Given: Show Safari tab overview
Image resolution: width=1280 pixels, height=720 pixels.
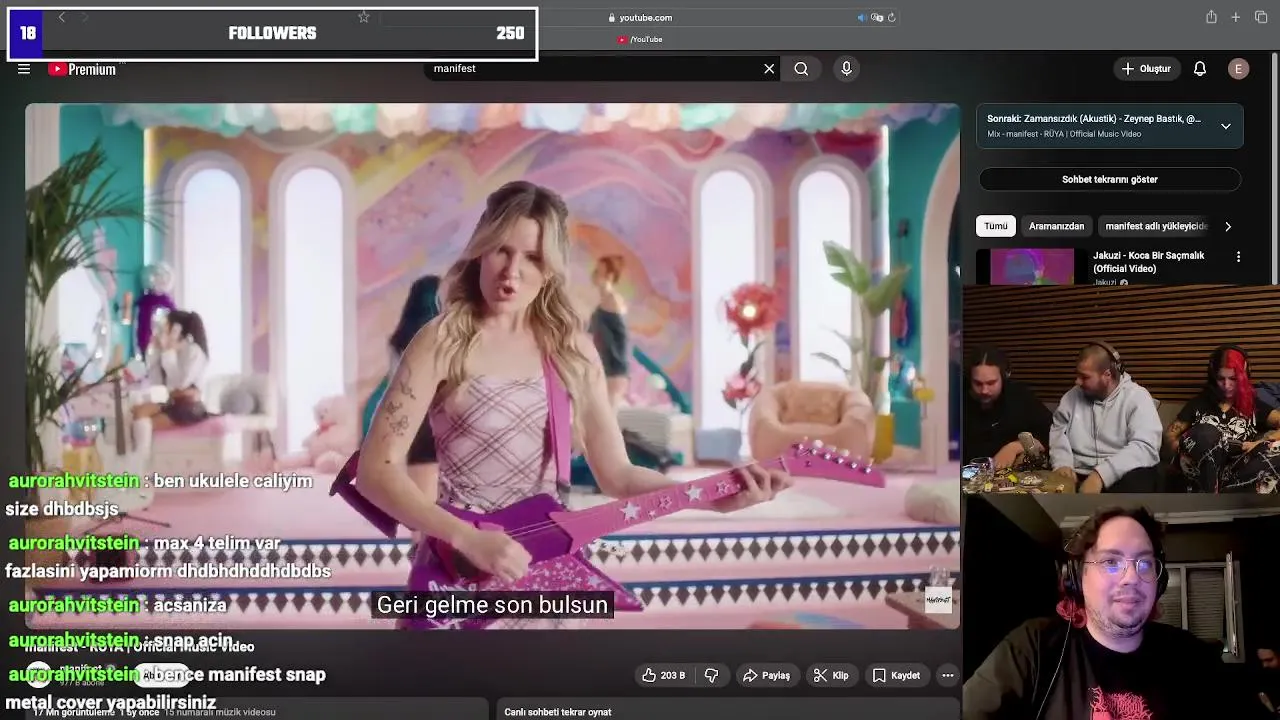Looking at the screenshot, I should coord(1261,17).
